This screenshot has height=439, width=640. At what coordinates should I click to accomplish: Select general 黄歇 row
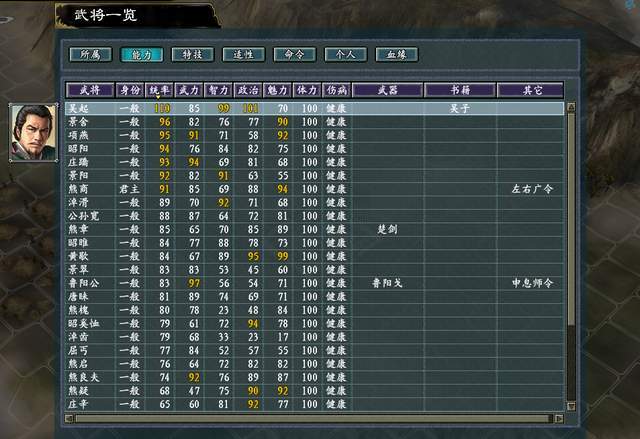(314, 256)
